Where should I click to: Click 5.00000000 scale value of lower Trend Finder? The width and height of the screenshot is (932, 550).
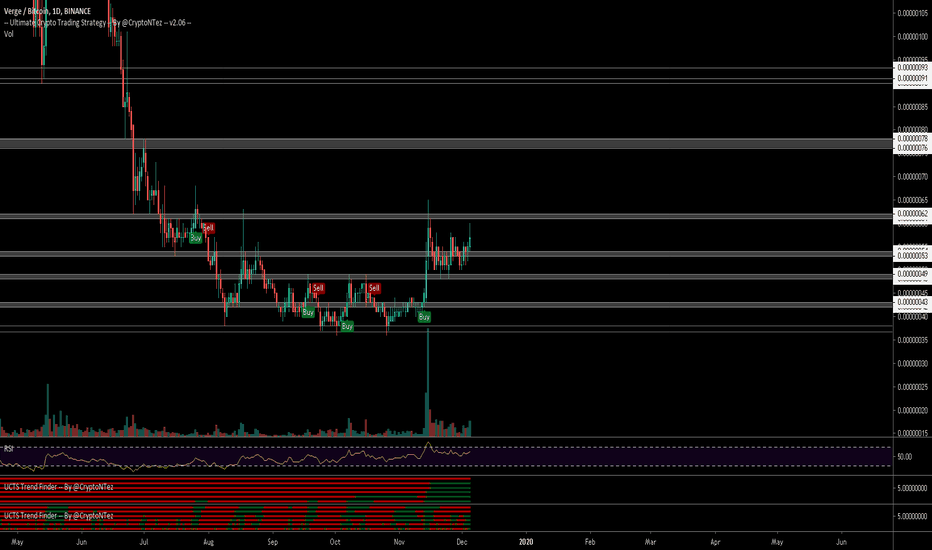(912, 516)
